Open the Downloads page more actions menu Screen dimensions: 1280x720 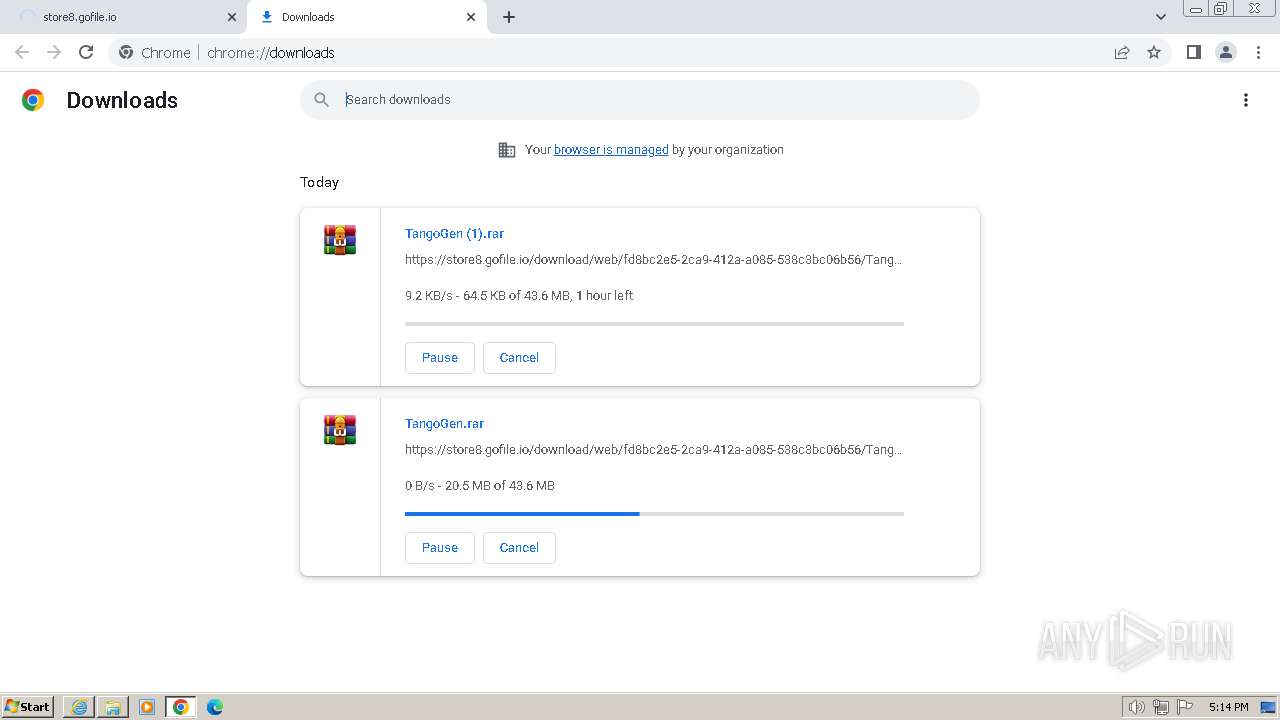click(x=1246, y=100)
